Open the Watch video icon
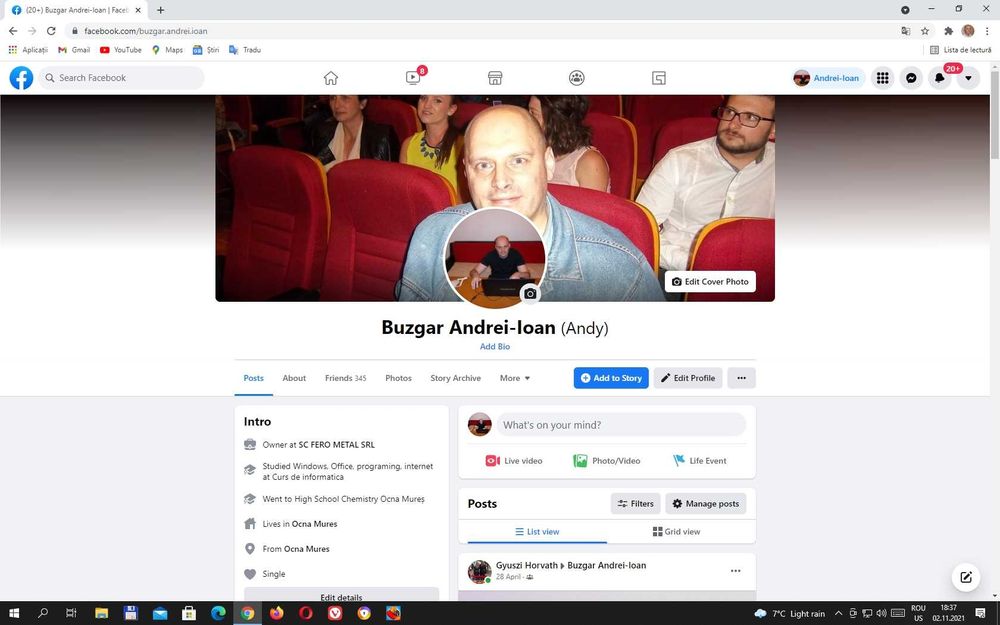1000x625 pixels. (x=413, y=78)
